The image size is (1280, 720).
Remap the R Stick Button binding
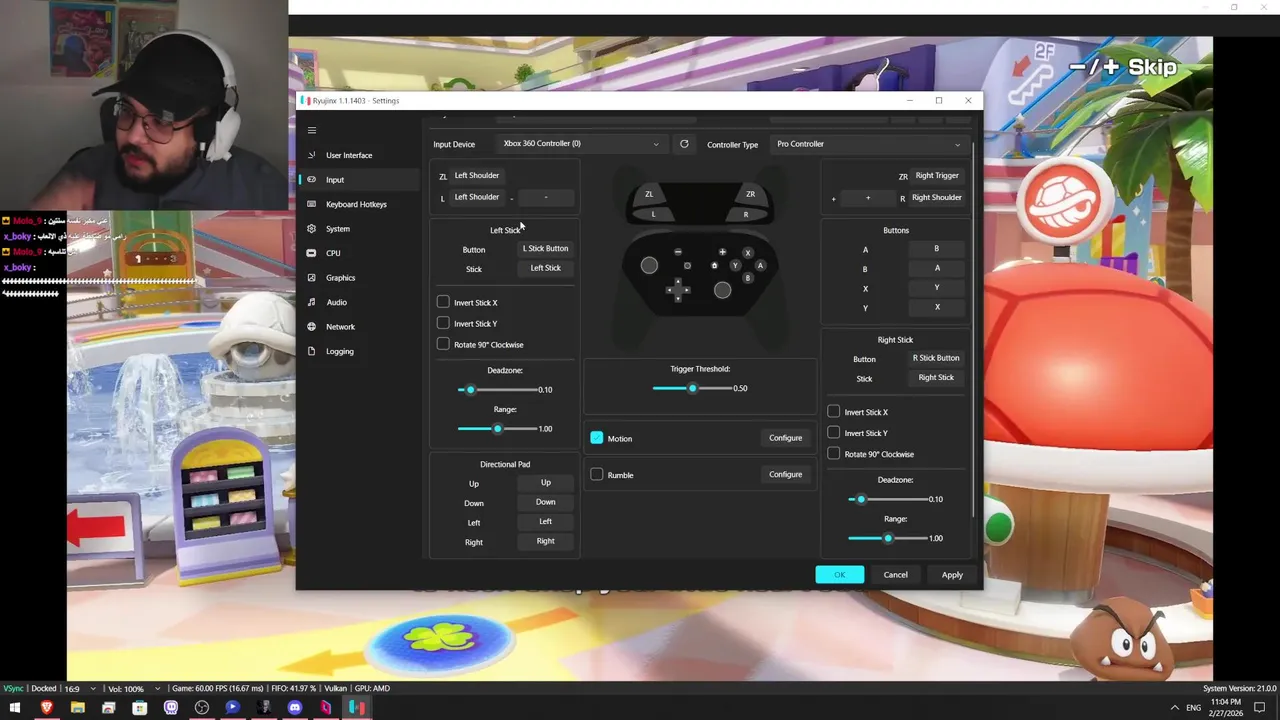tap(936, 358)
